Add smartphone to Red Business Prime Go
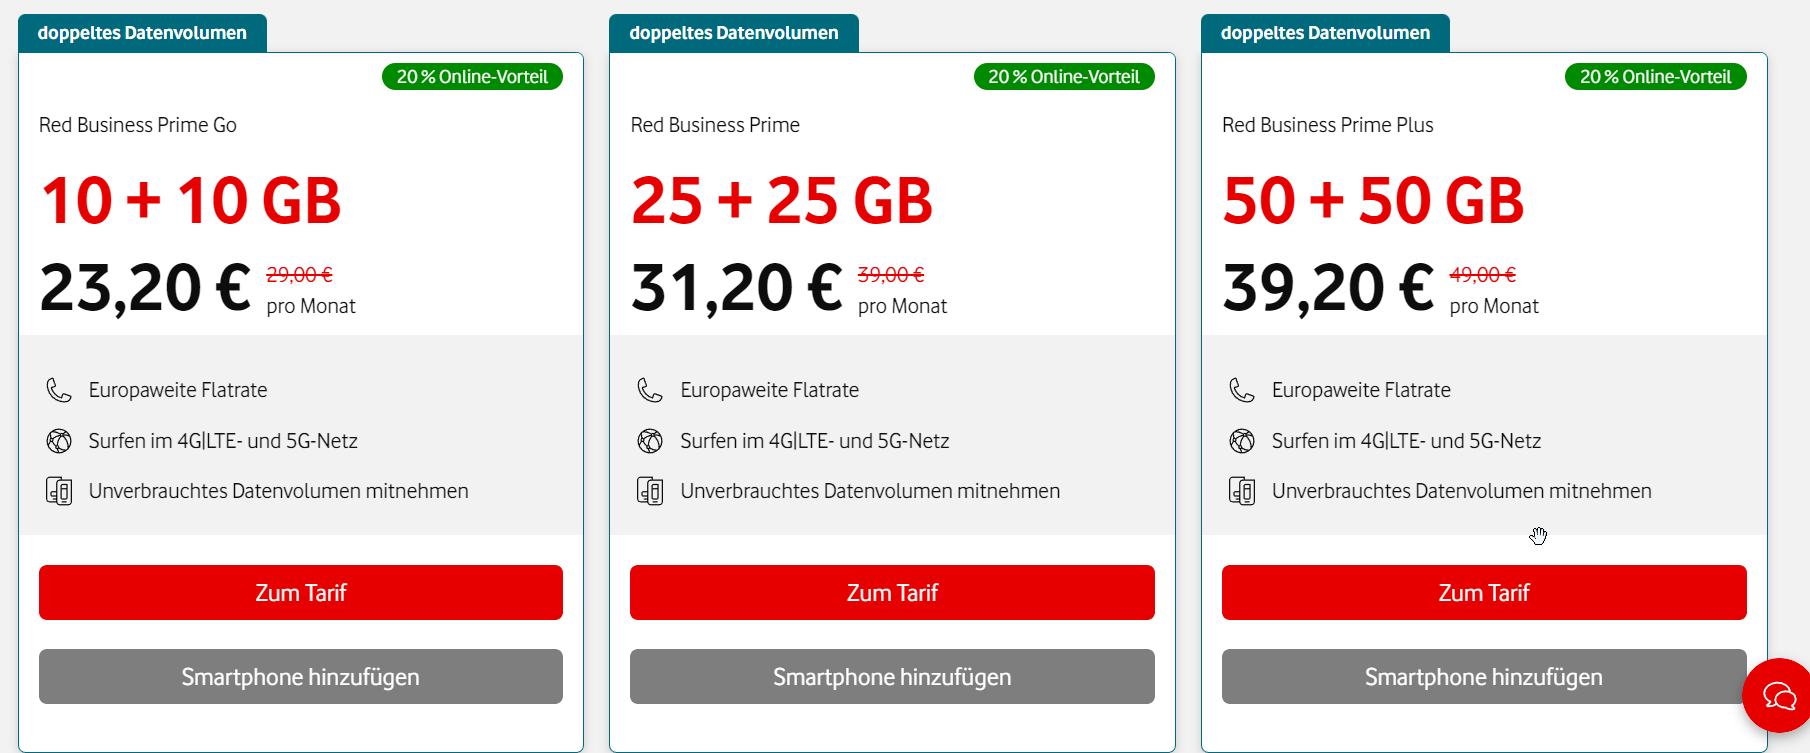This screenshot has height=753, width=1810. pyautogui.click(x=301, y=677)
